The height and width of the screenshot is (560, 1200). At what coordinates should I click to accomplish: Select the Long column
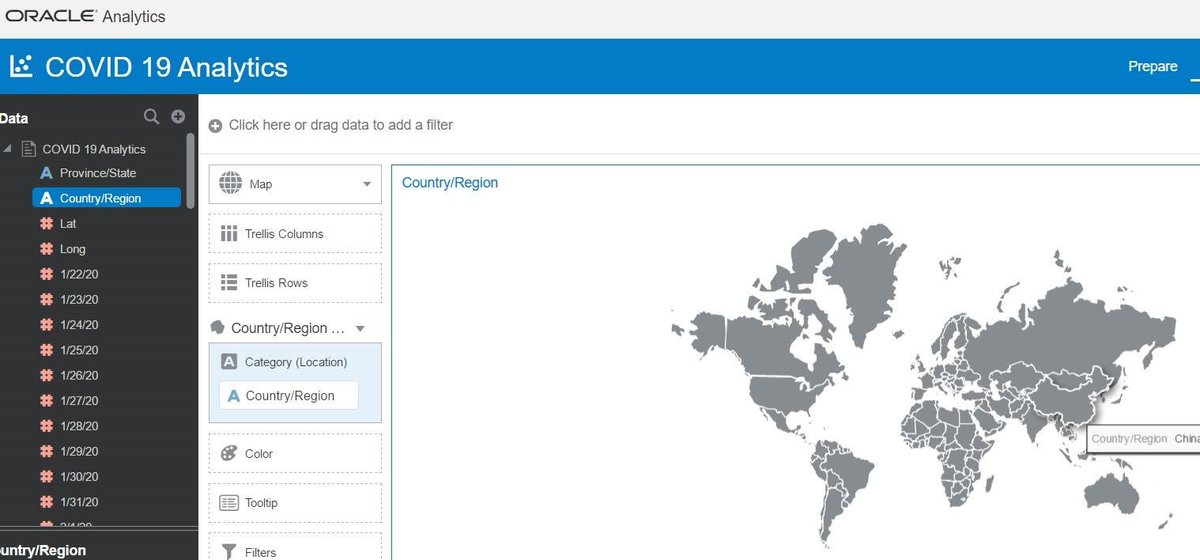pos(73,249)
